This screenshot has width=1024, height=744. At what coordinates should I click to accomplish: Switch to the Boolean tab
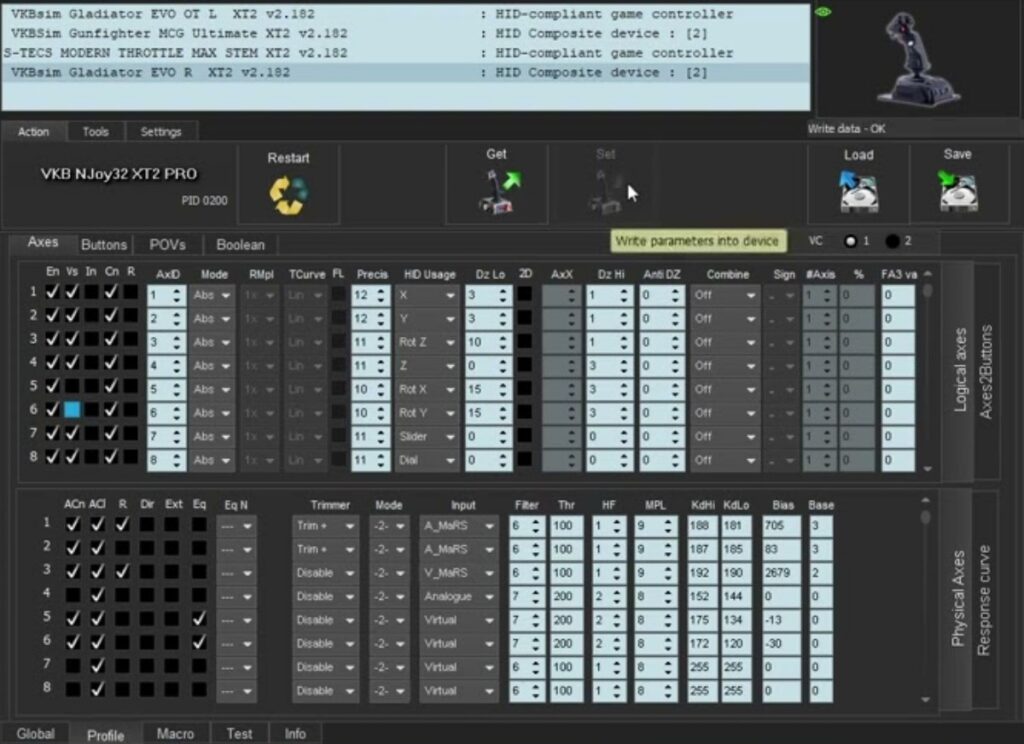240,244
